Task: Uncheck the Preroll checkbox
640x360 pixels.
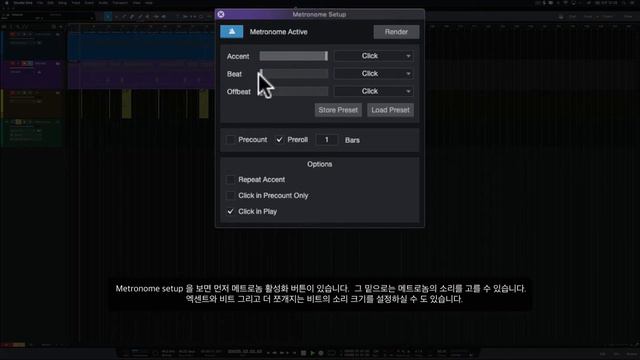Action: pos(279,140)
